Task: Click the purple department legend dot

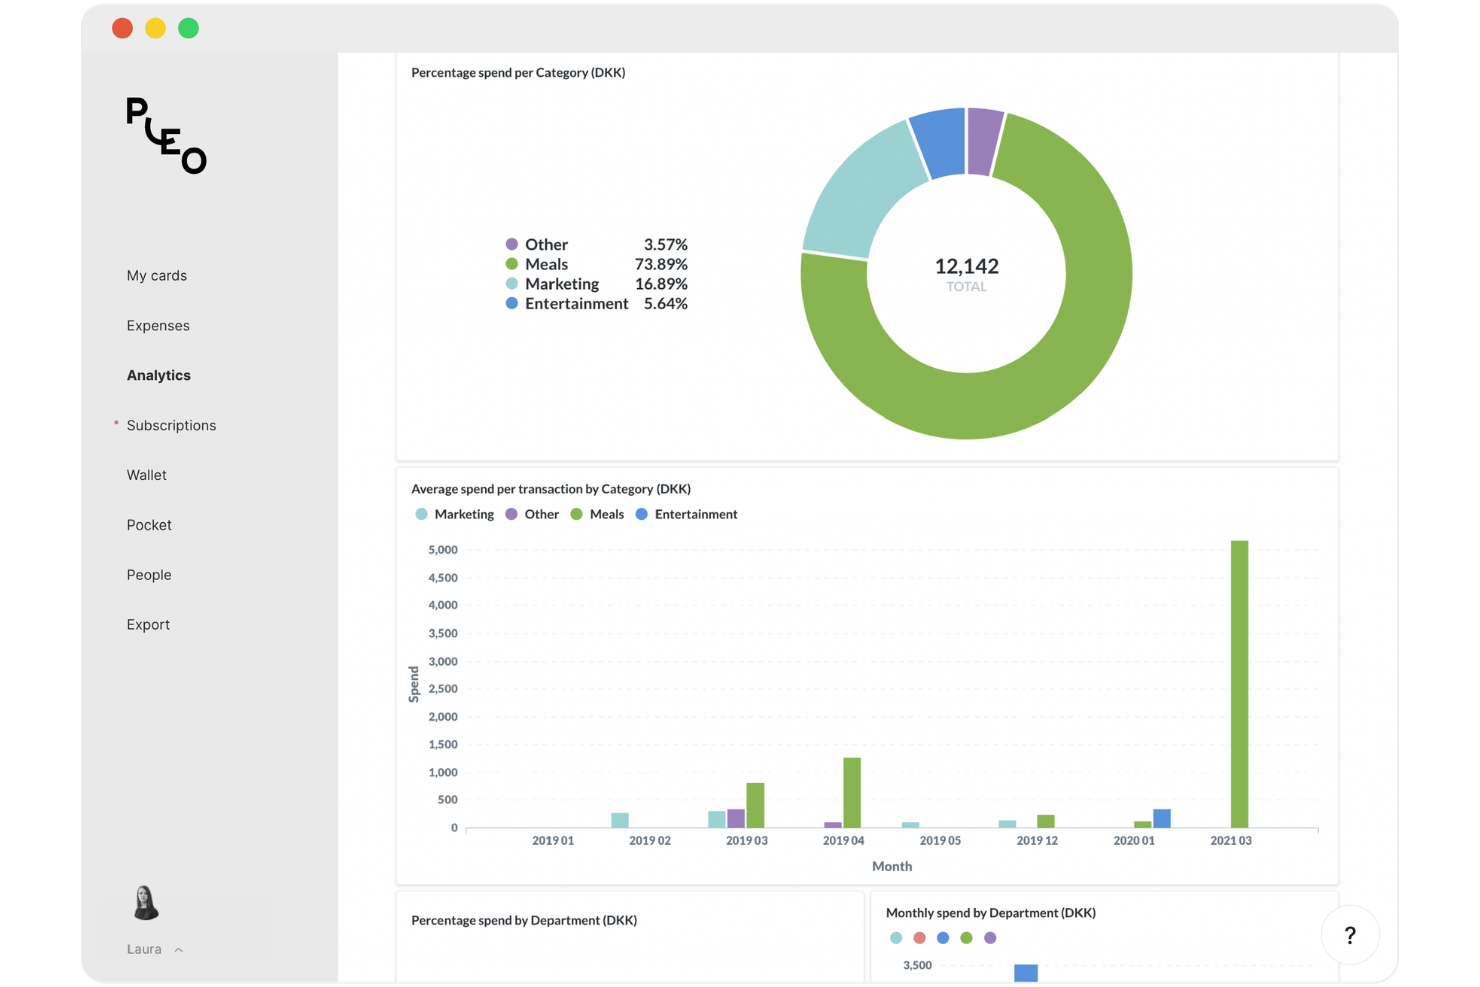Action: pyautogui.click(x=990, y=938)
